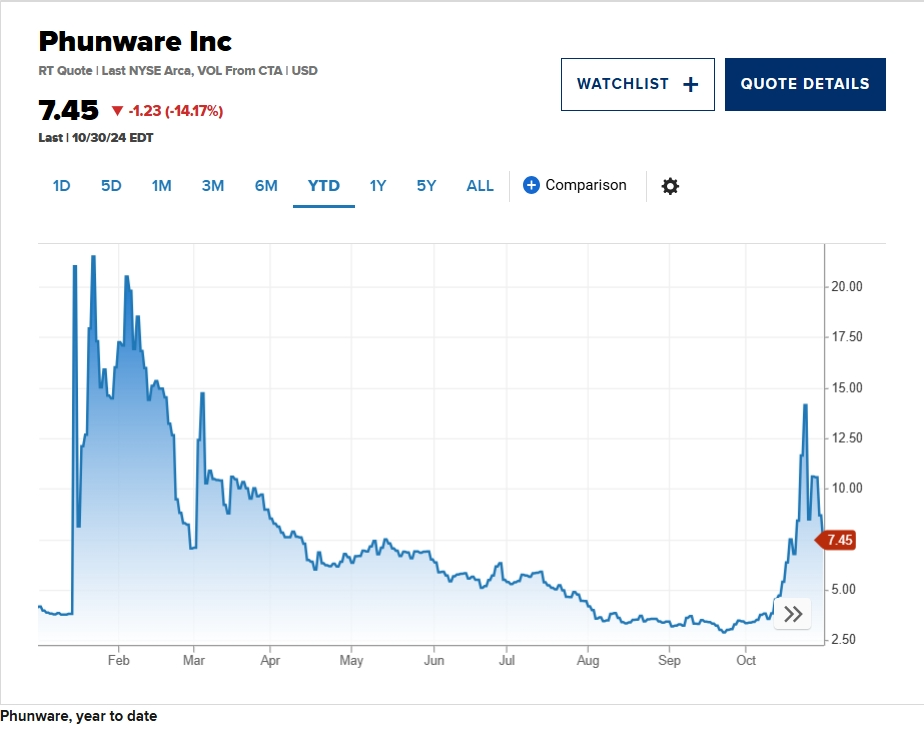Click the Comparison label
924x729 pixels.
(x=586, y=185)
